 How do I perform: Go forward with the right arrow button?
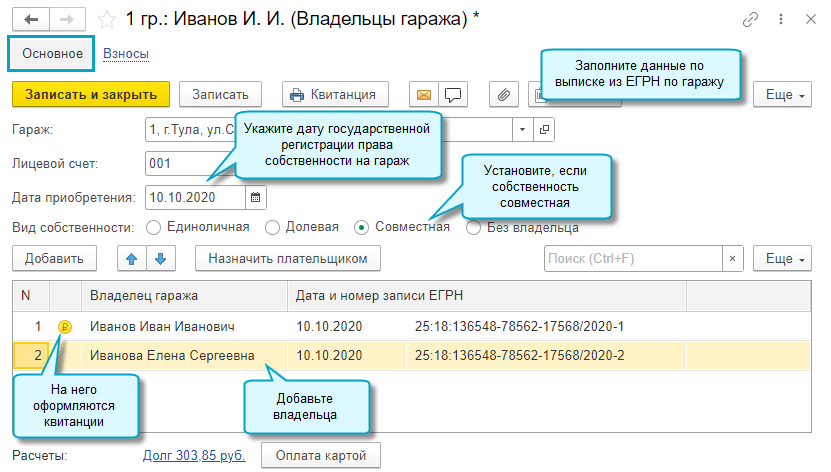[67, 20]
